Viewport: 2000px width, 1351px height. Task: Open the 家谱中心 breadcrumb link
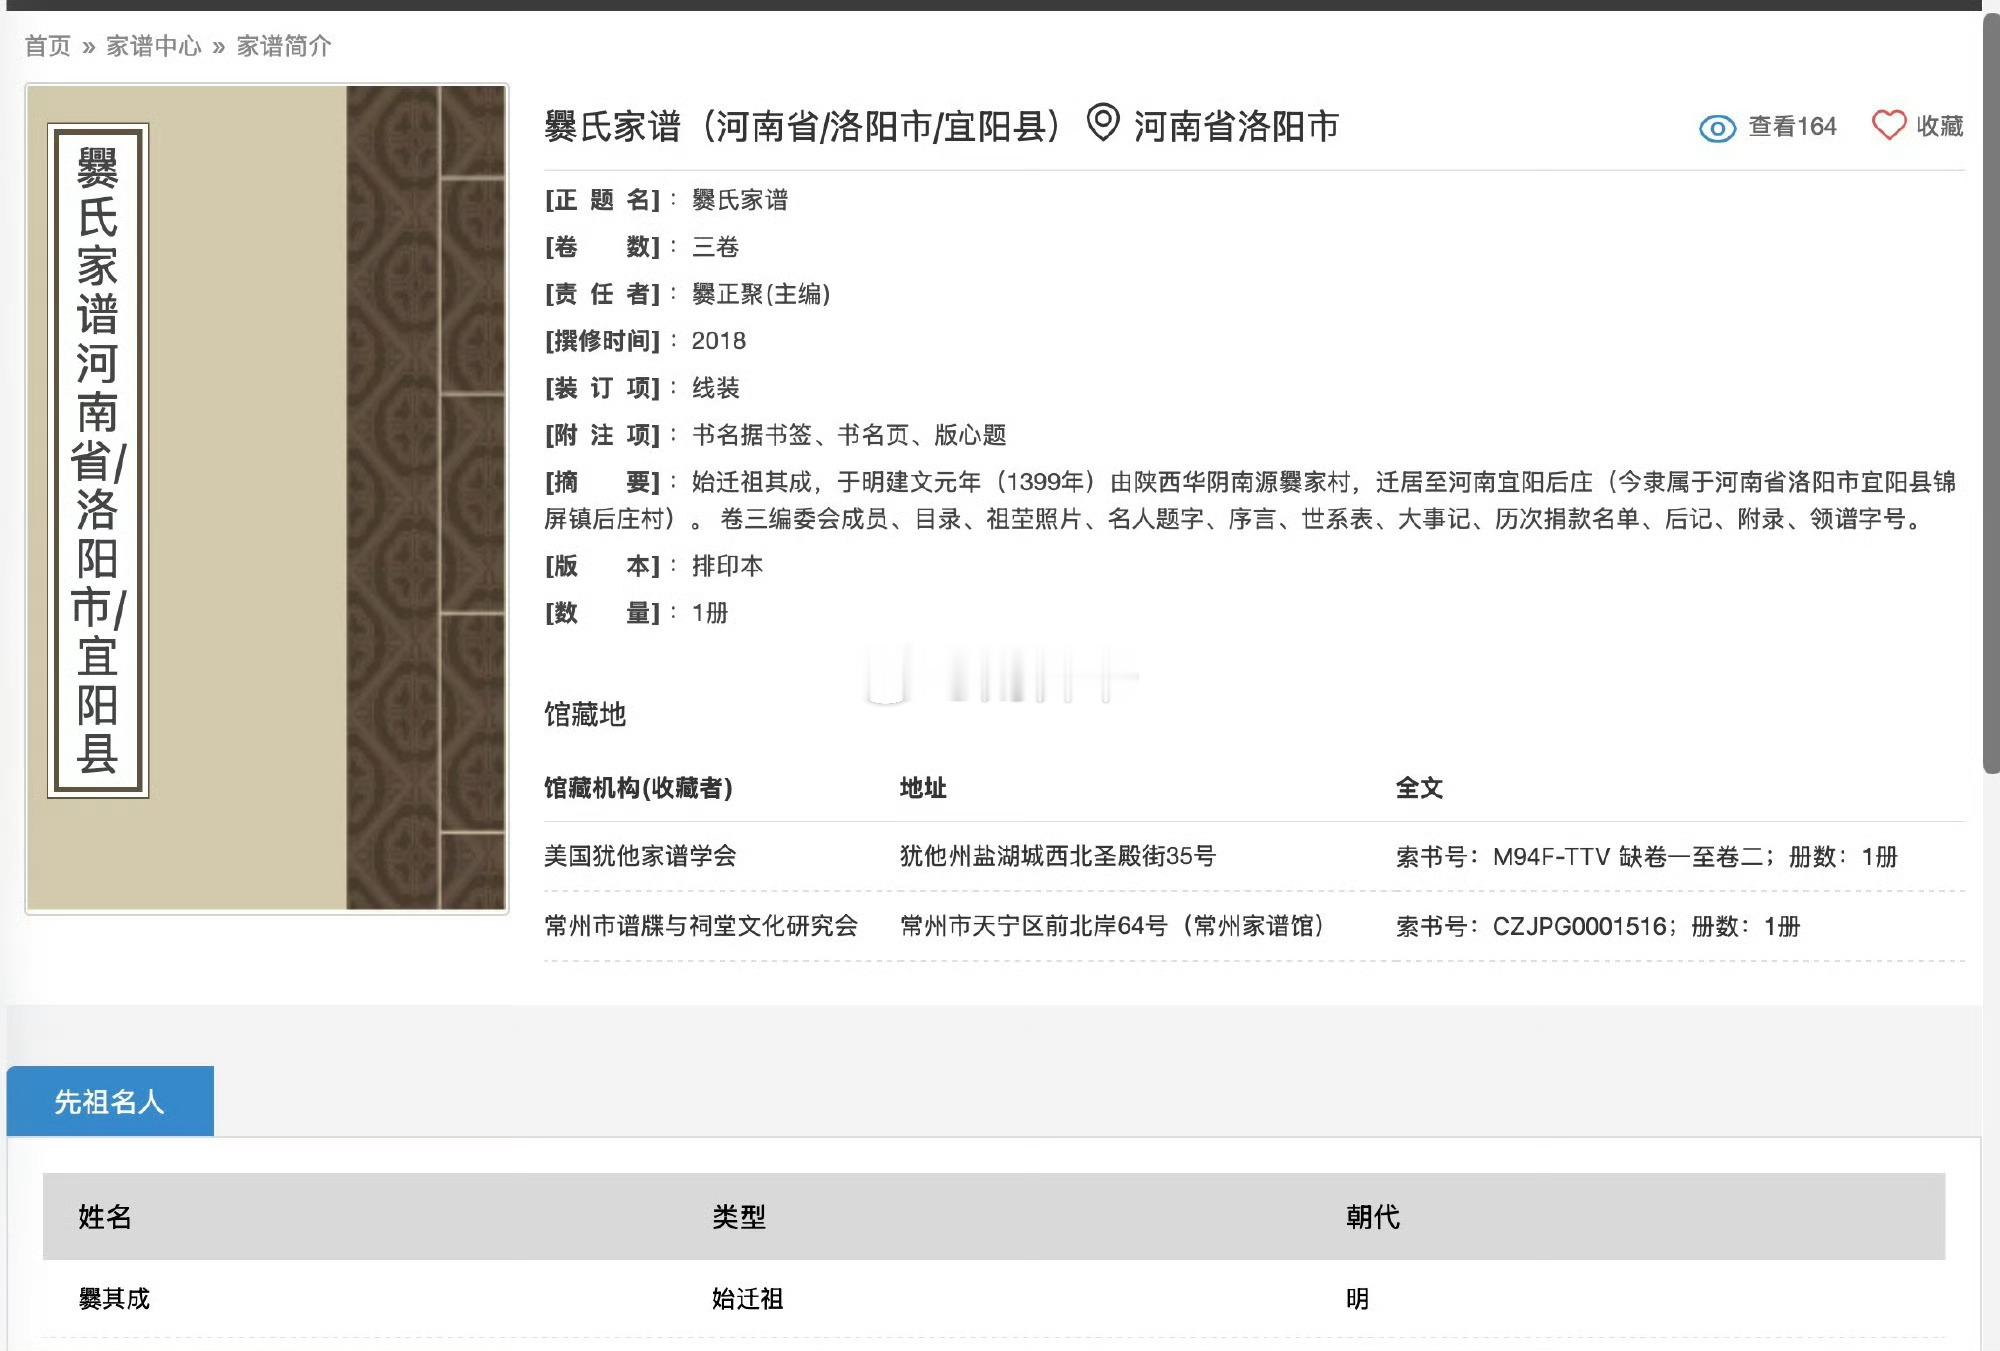coord(157,46)
